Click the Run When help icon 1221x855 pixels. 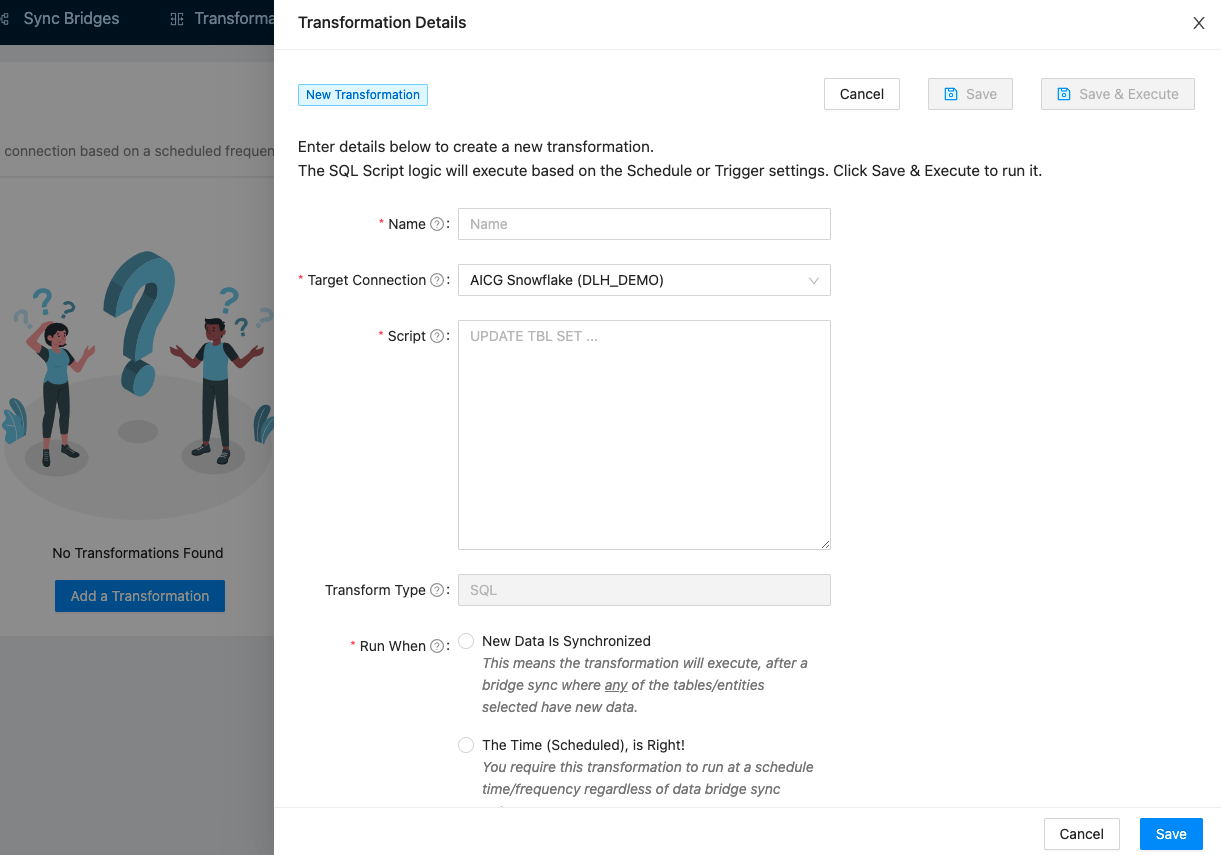tap(437, 646)
